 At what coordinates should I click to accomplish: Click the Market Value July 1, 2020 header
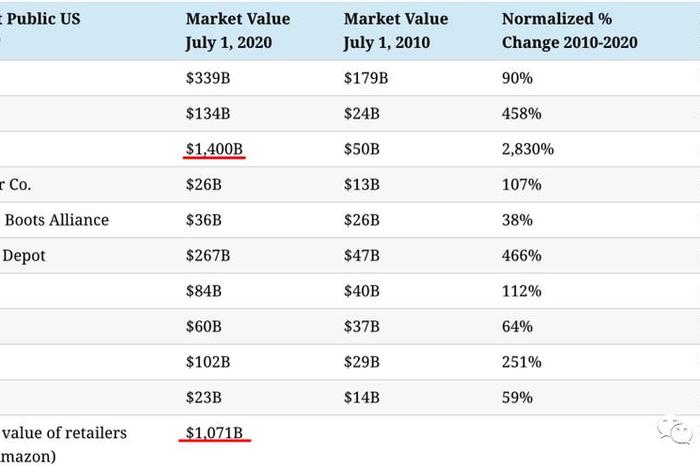coord(238,31)
